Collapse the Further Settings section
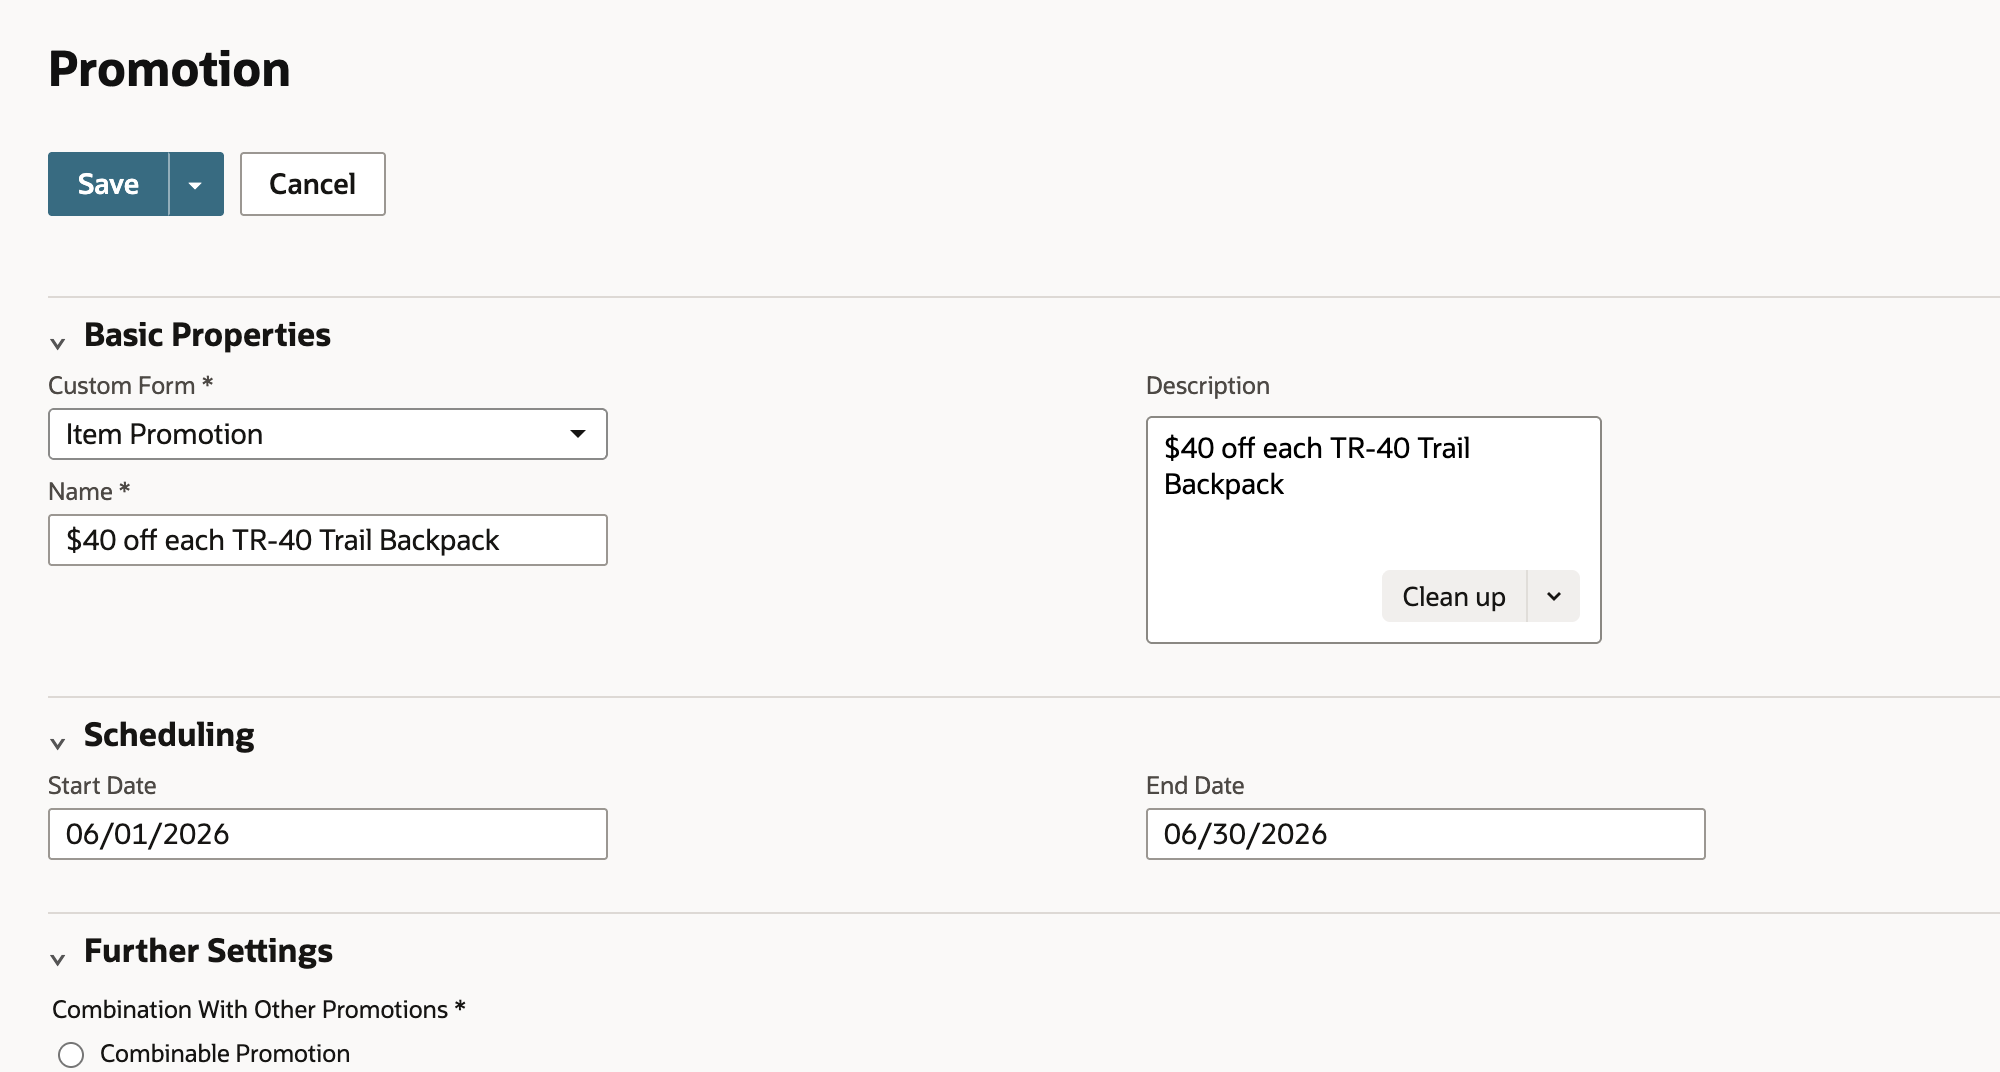The height and width of the screenshot is (1072, 2000). coord(58,959)
